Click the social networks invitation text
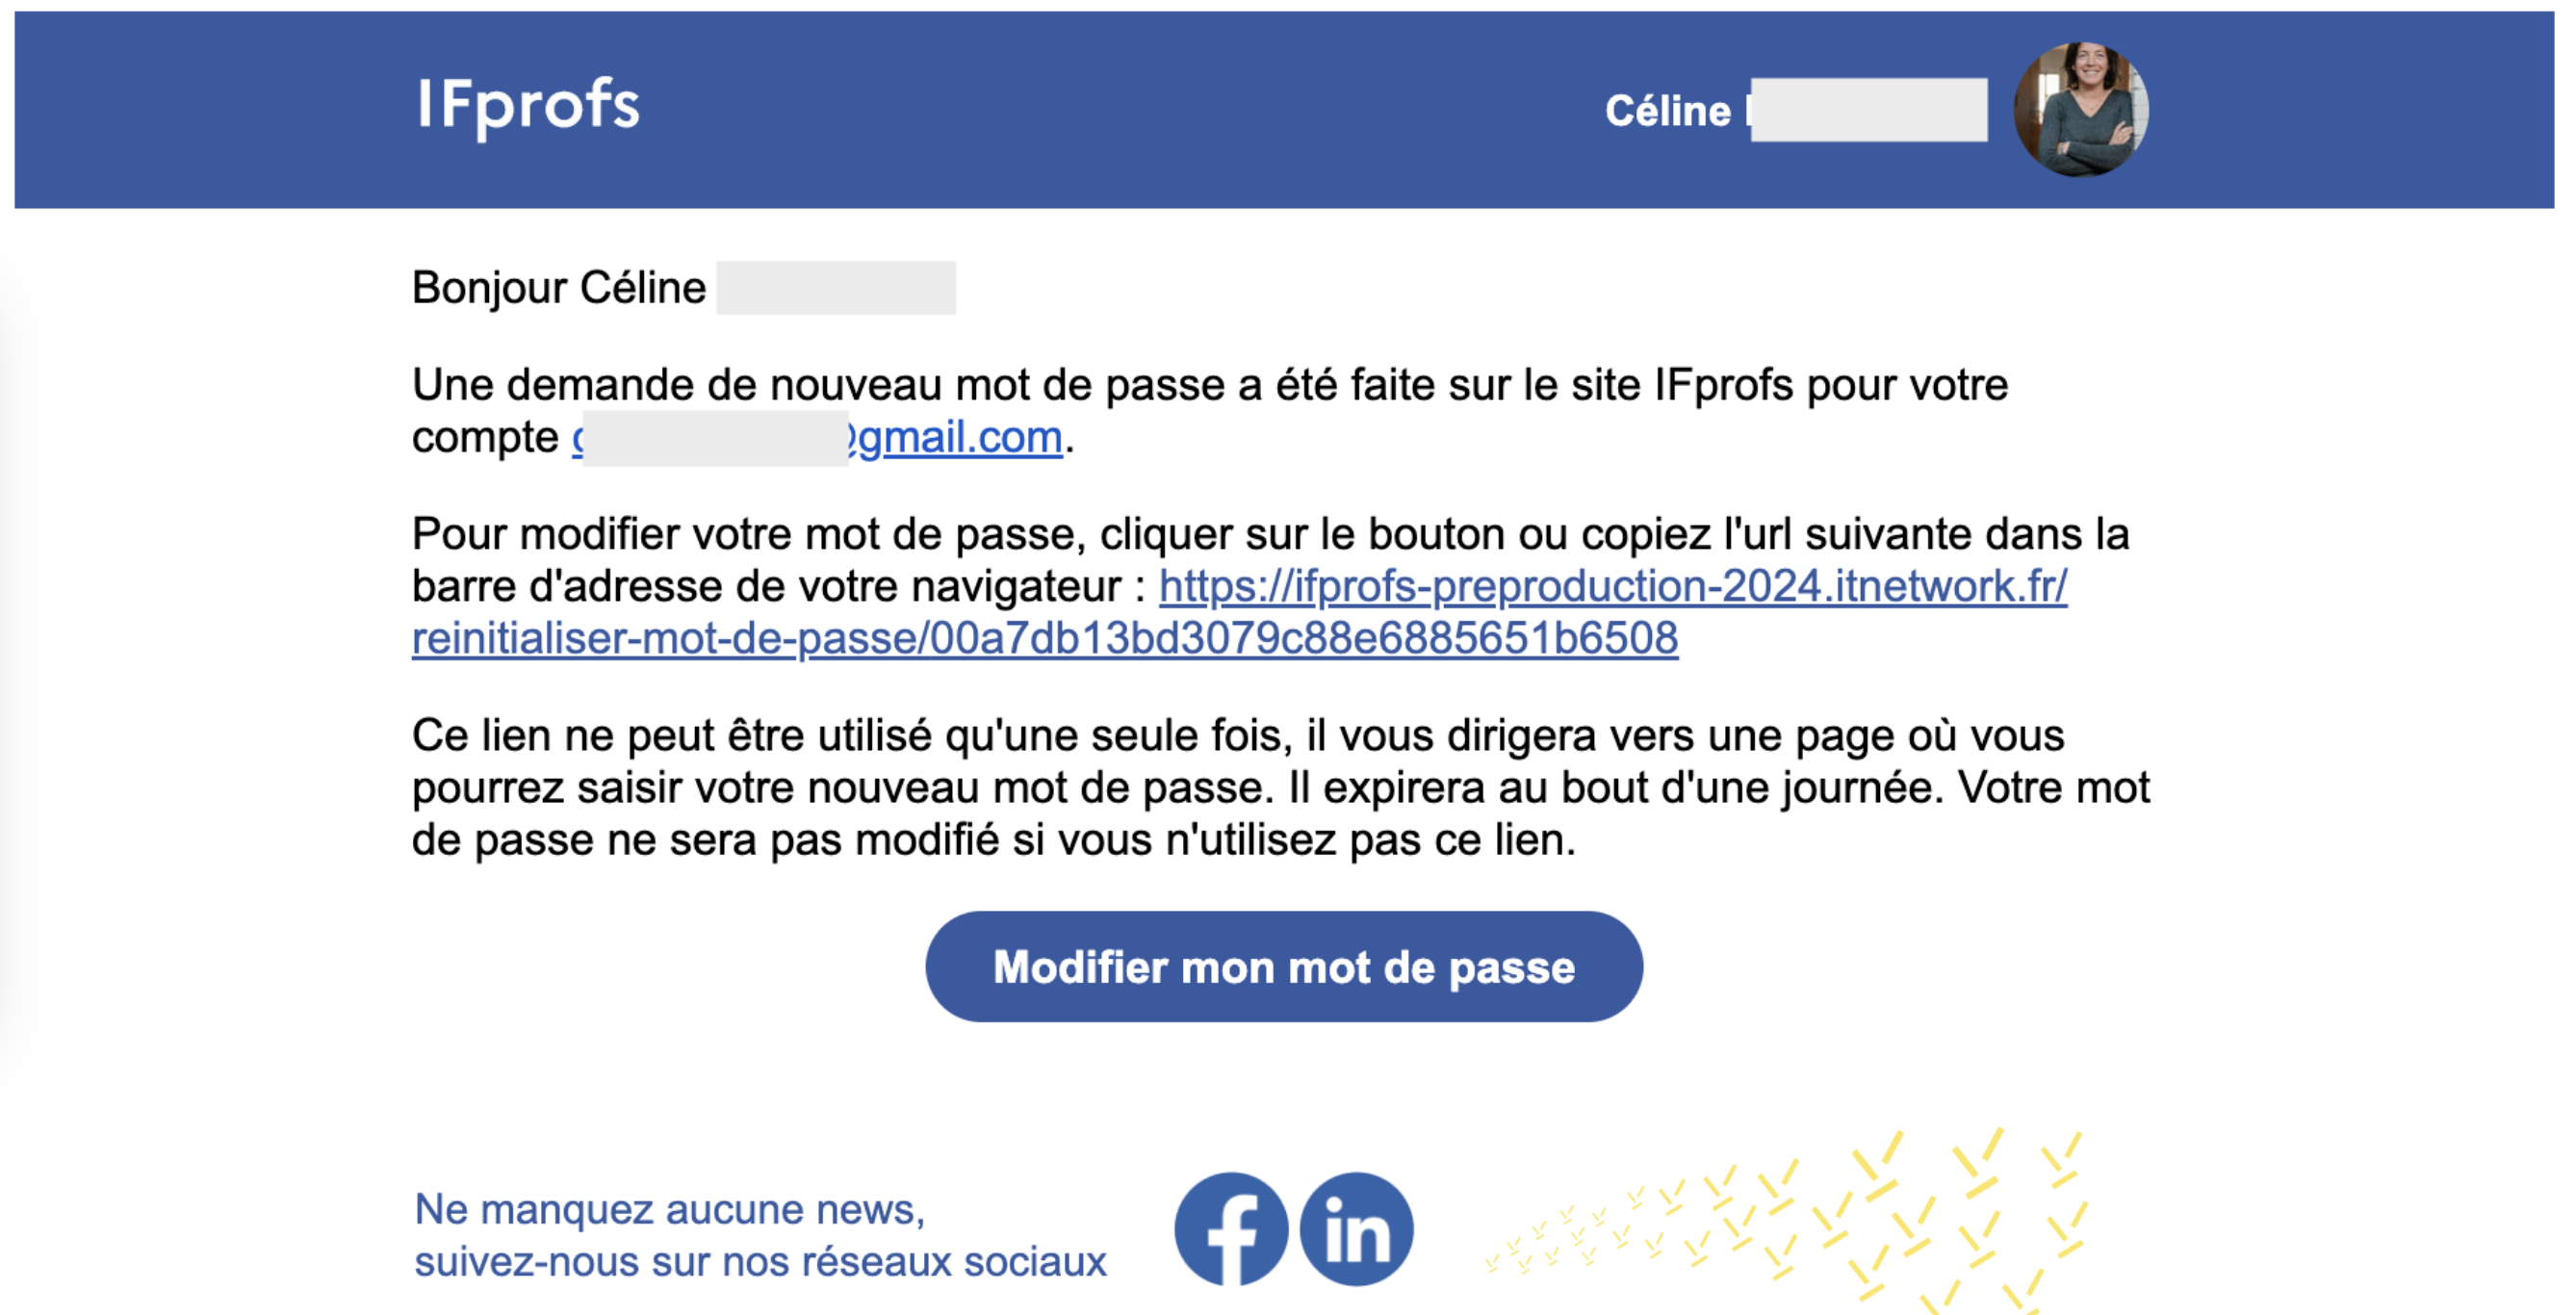 (x=759, y=1262)
